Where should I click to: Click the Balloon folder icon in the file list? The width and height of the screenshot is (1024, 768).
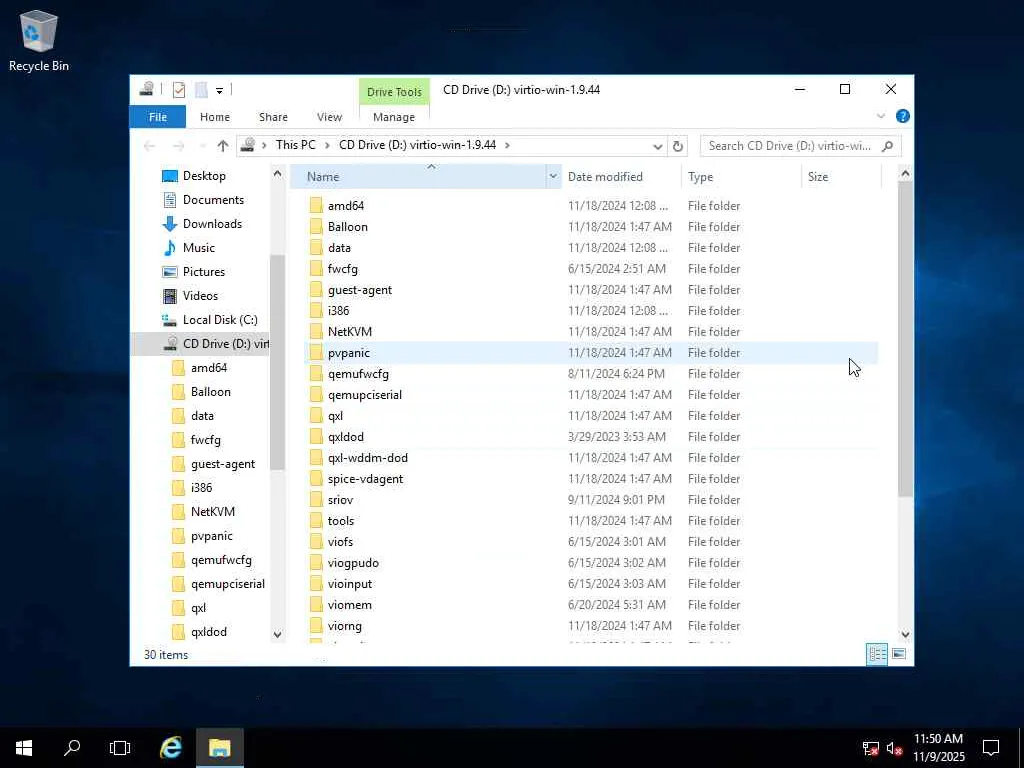click(316, 227)
